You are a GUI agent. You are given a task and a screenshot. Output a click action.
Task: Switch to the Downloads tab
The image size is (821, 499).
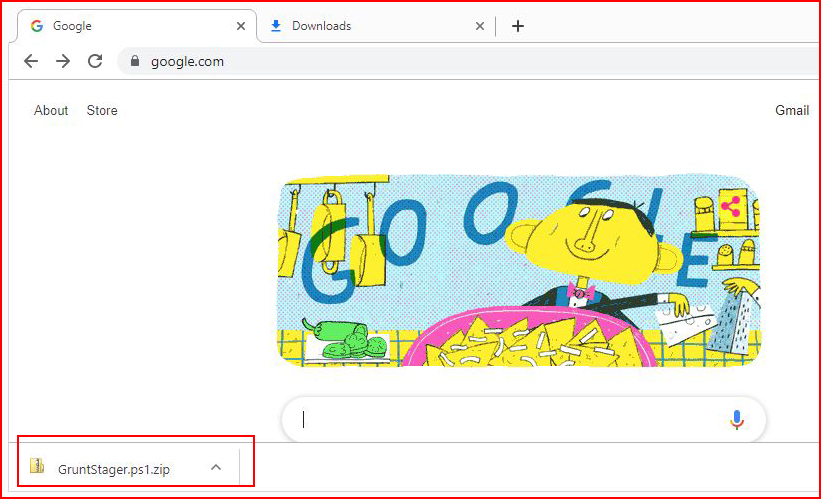pos(376,26)
